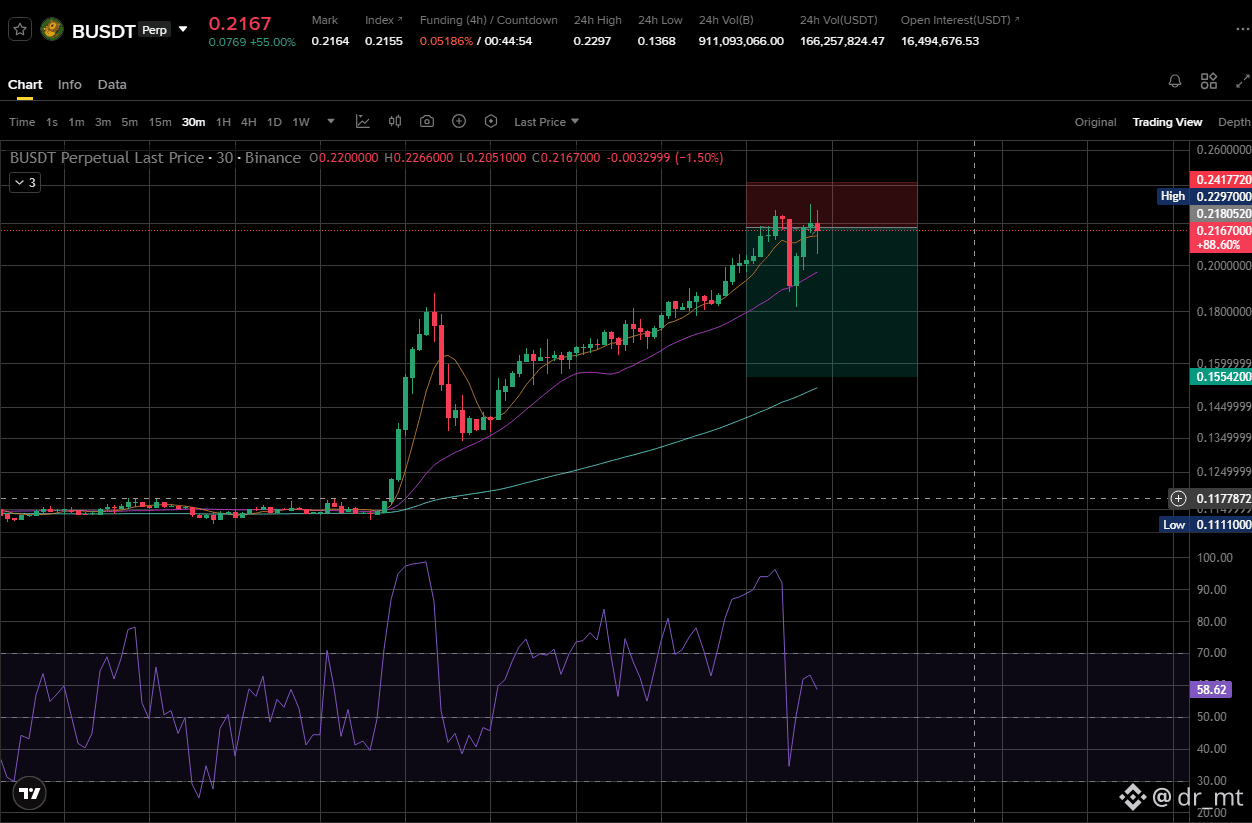
Task: Click the 24h Vol(USDT) value 166,257,824.47
Action: [x=842, y=41]
